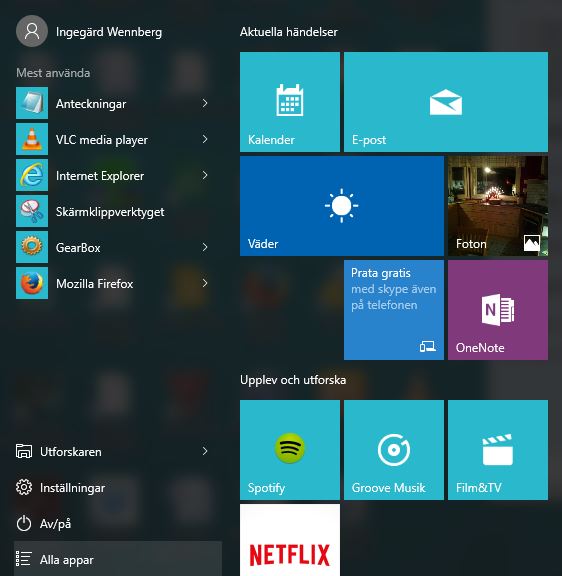Image resolution: width=562 pixels, height=576 pixels.
Task: Click the Anteckningar label
Action: 91,104
